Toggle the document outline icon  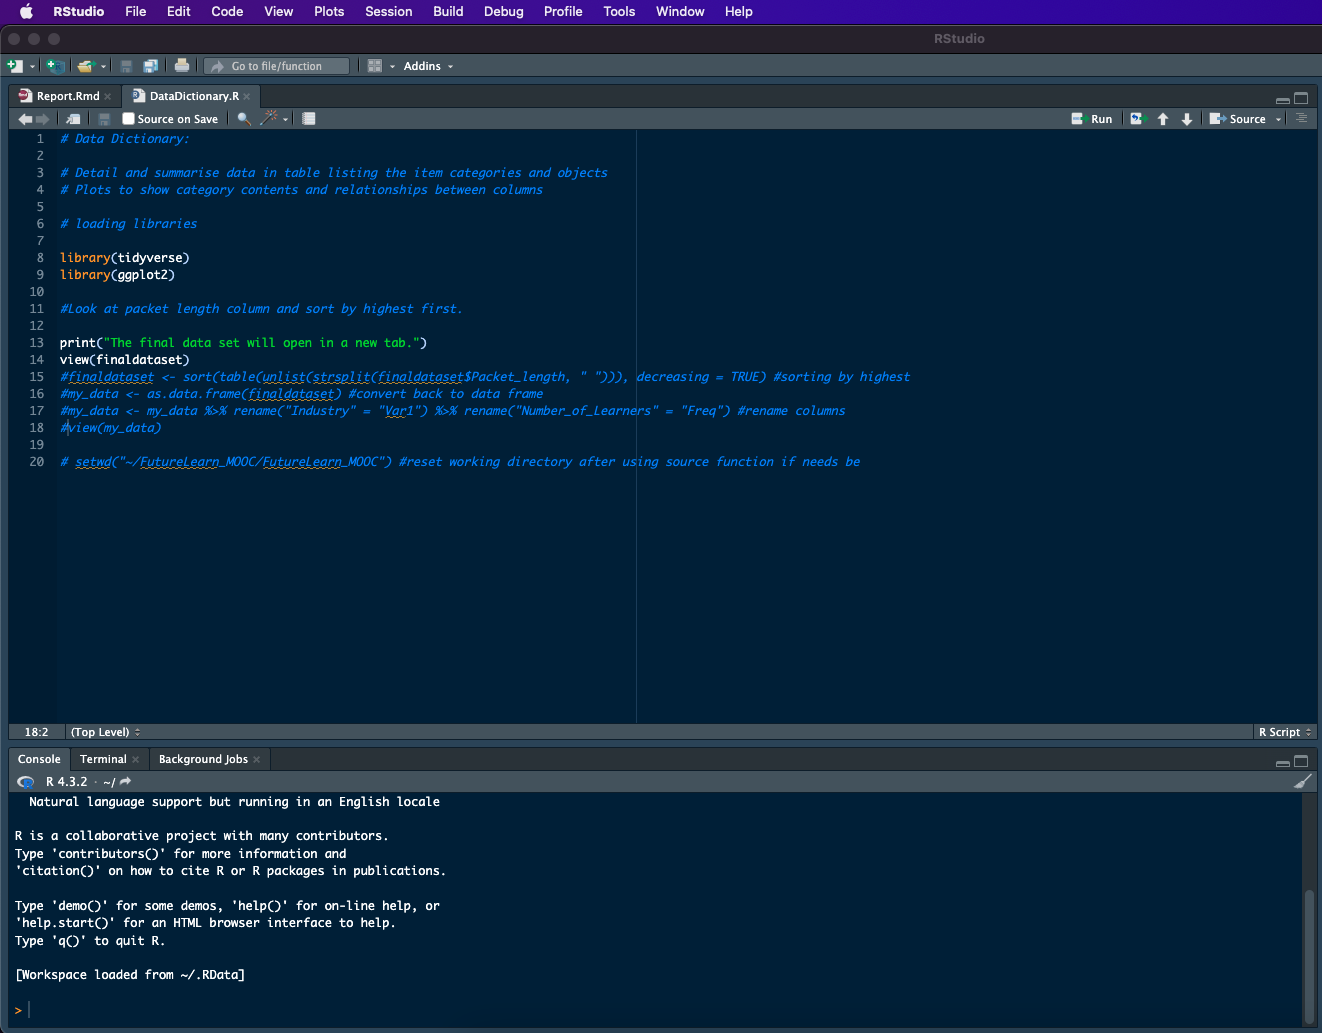1301,118
